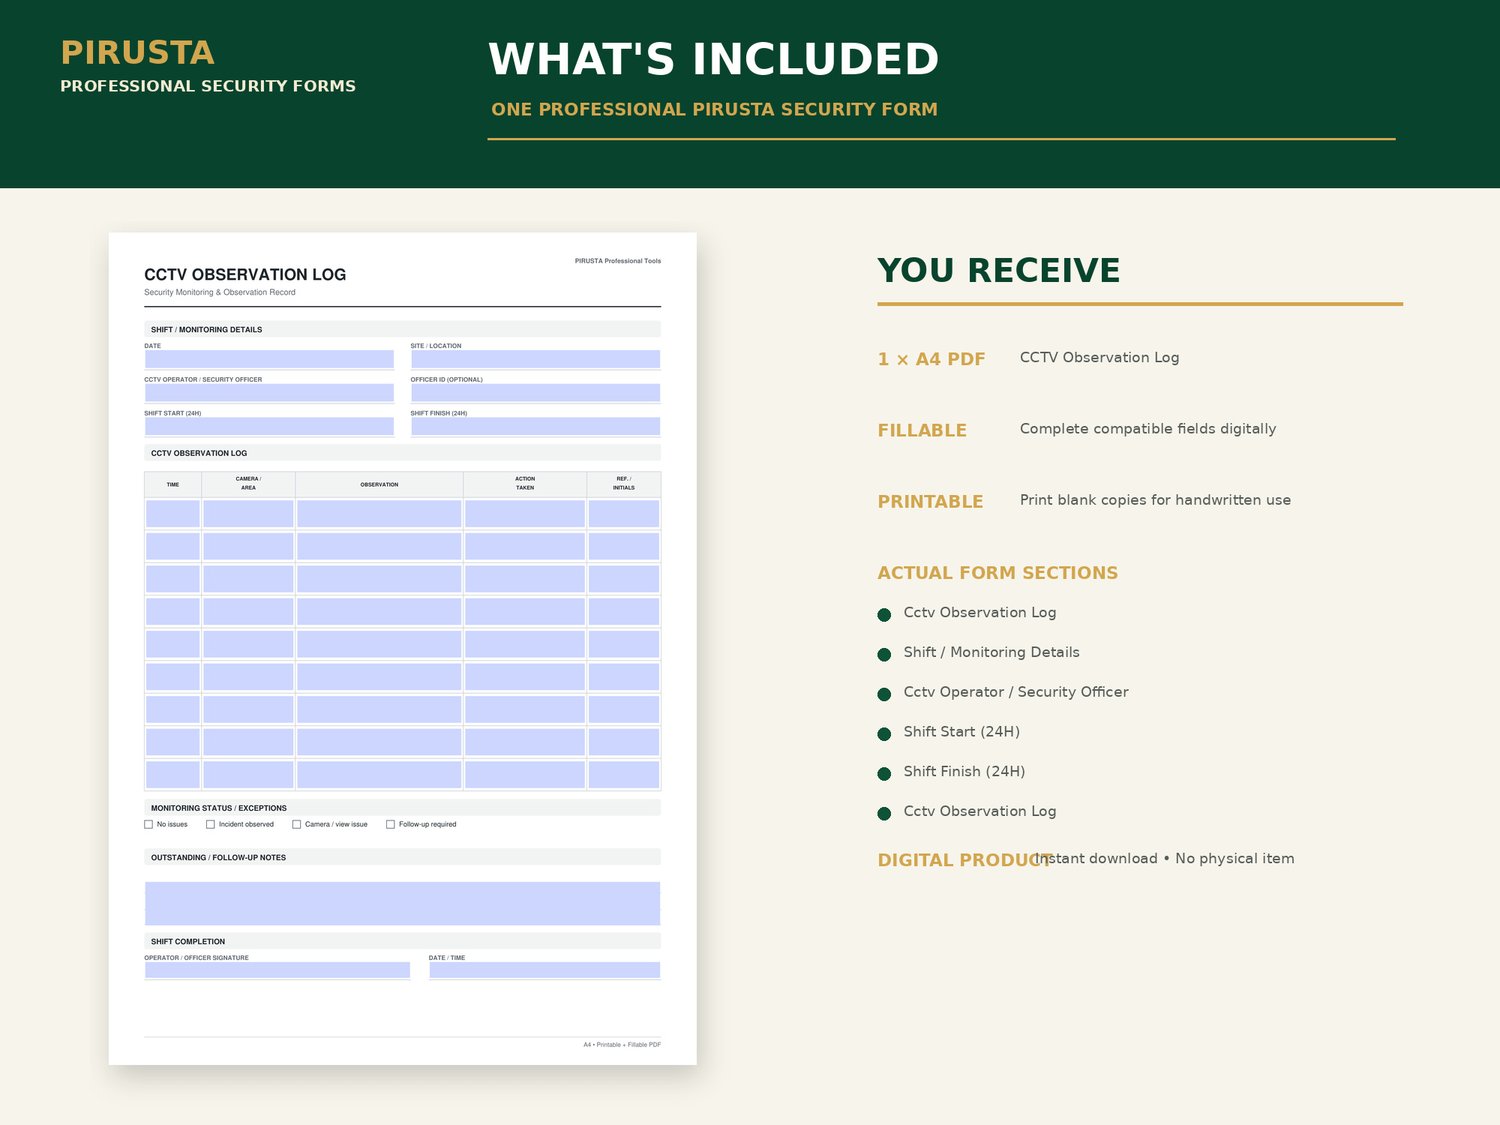Image resolution: width=1500 pixels, height=1125 pixels.
Task: Click the Operator / Officer Signature field
Action: pyautogui.click(x=277, y=970)
